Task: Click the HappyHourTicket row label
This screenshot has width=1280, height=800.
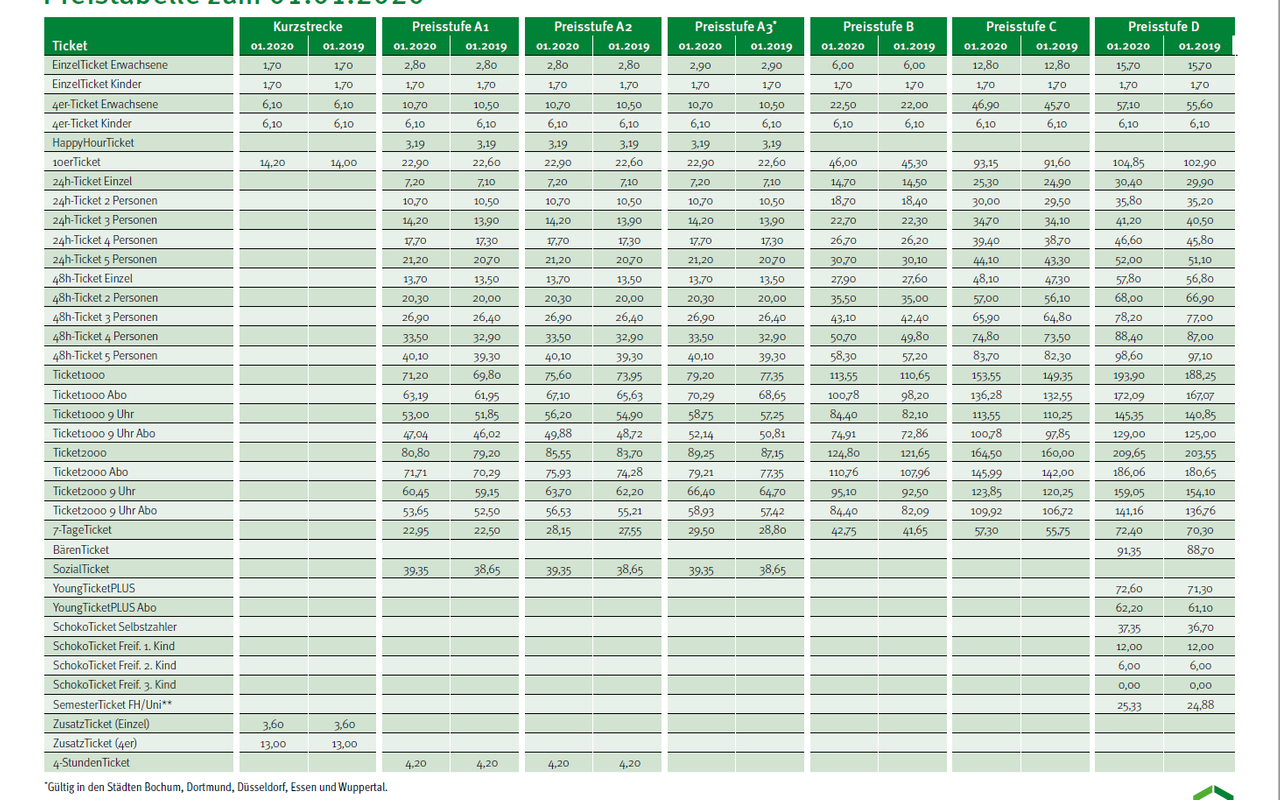Action: pyautogui.click(x=93, y=143)
